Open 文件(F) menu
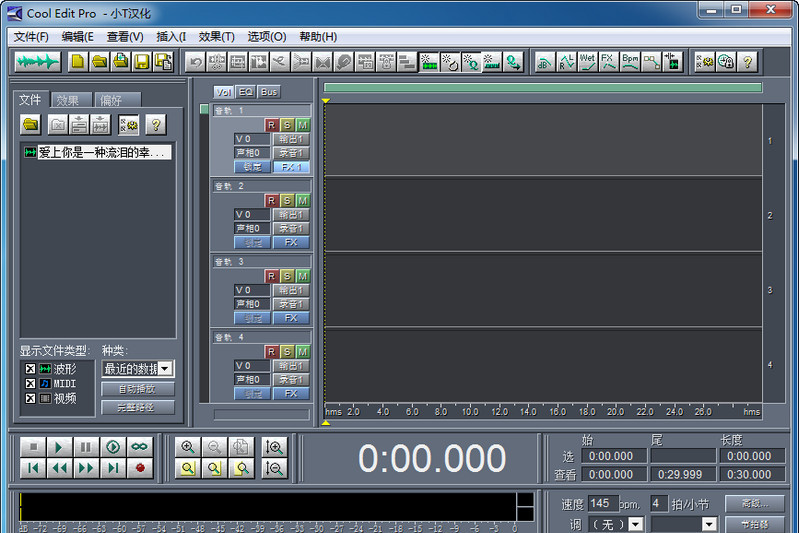The height and width of the screenshot is (533, 799). (x=31, y=37)
